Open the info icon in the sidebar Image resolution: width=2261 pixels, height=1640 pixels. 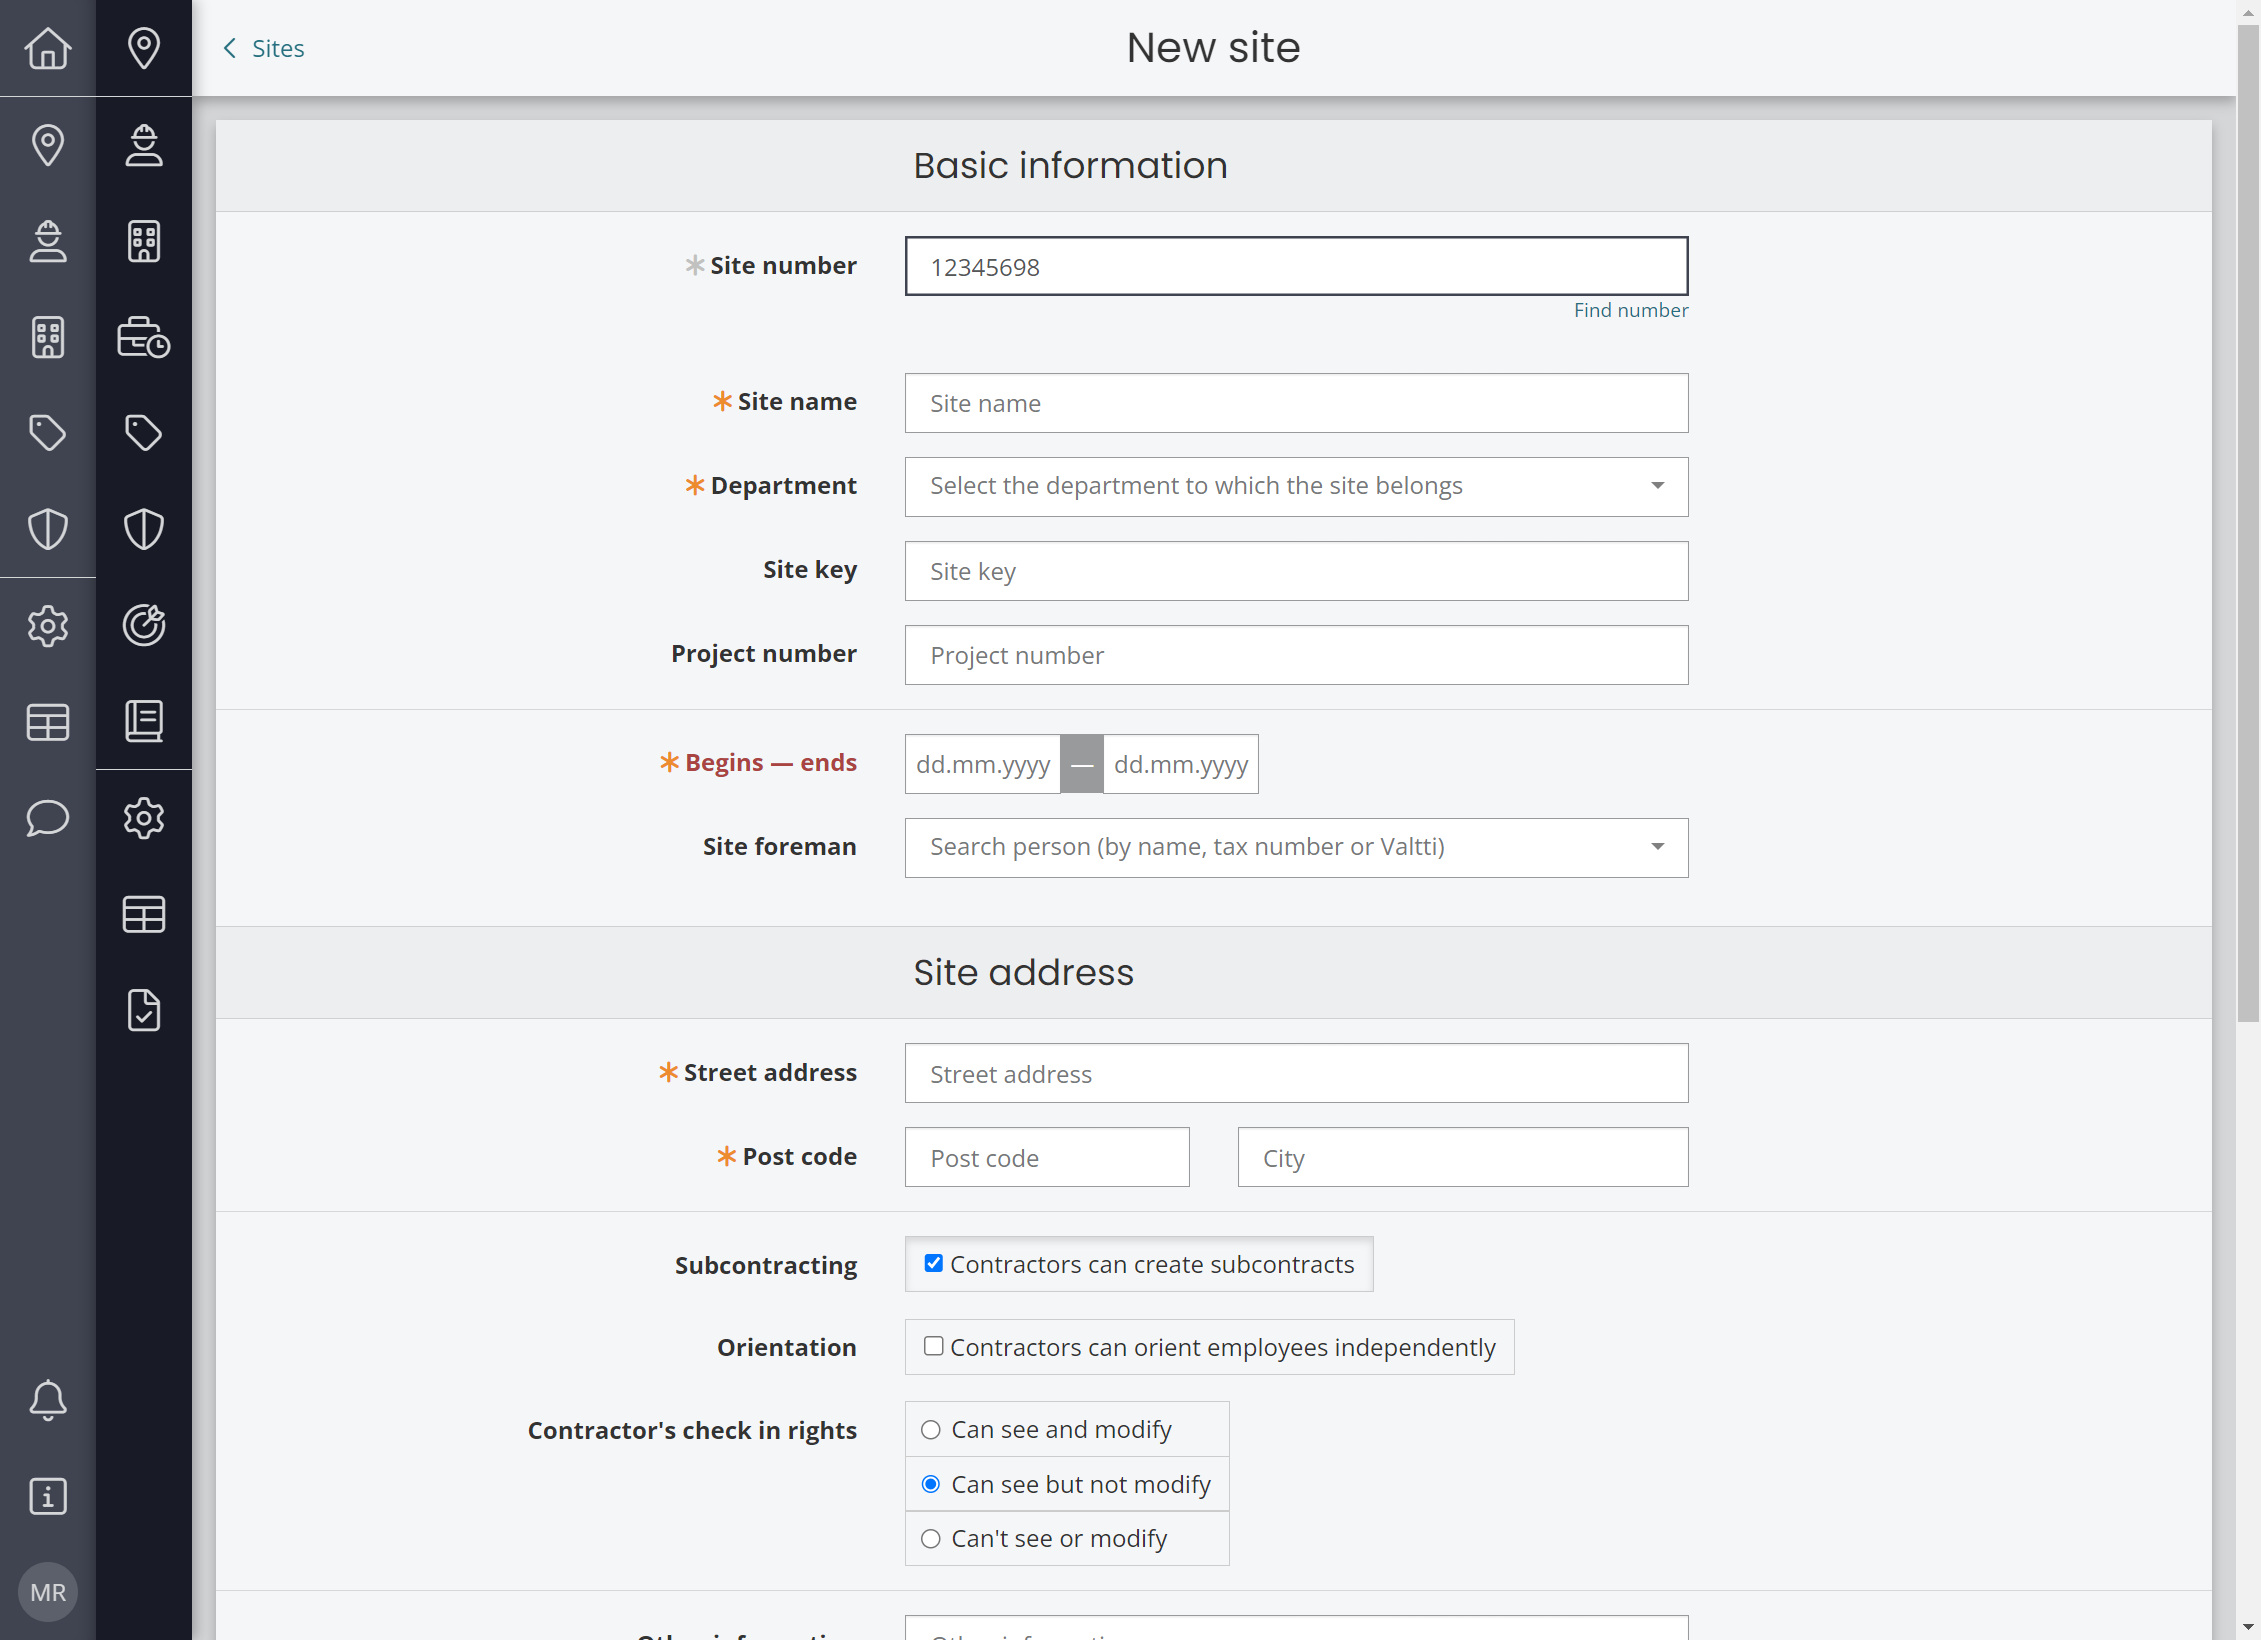tap(48, 1496)
